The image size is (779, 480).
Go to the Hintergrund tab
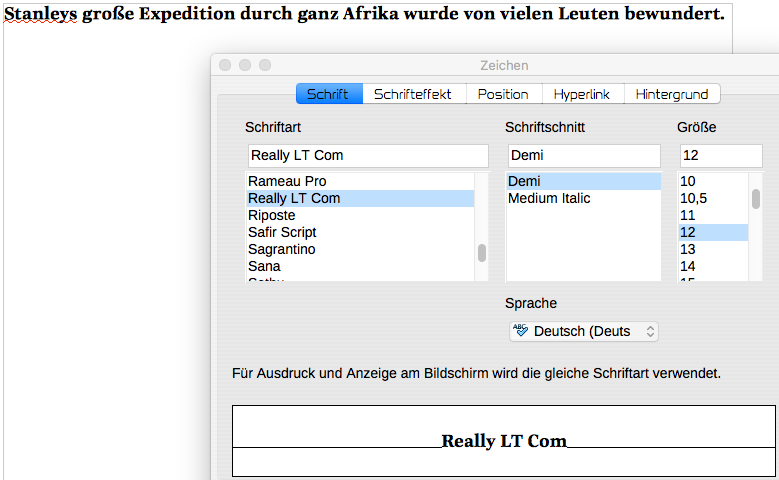[671, 94]
